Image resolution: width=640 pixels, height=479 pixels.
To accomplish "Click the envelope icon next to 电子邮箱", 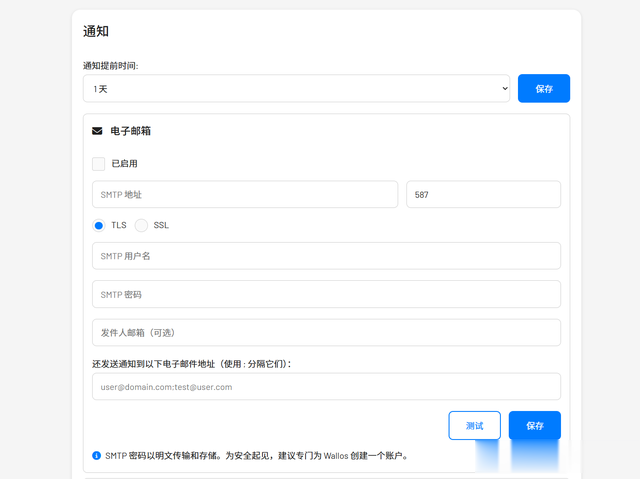I will click(x=97, y=131).
